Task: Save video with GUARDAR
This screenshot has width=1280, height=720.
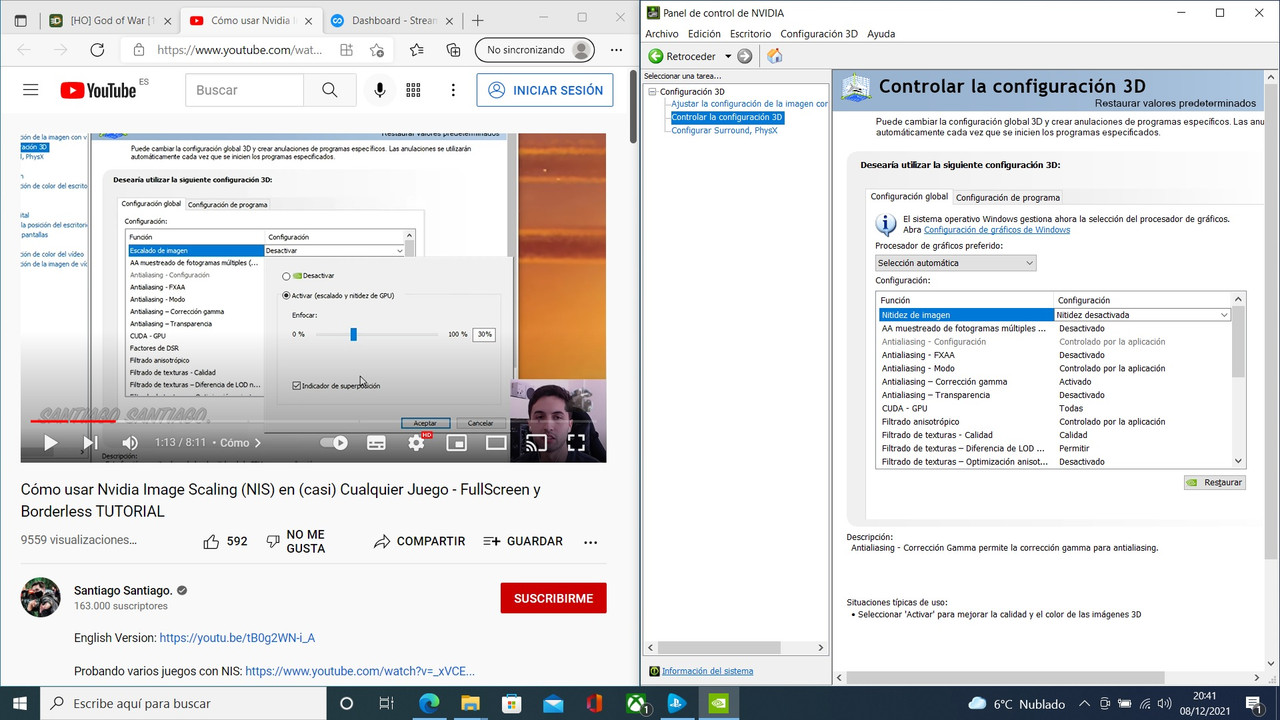Action: (523, 541)
